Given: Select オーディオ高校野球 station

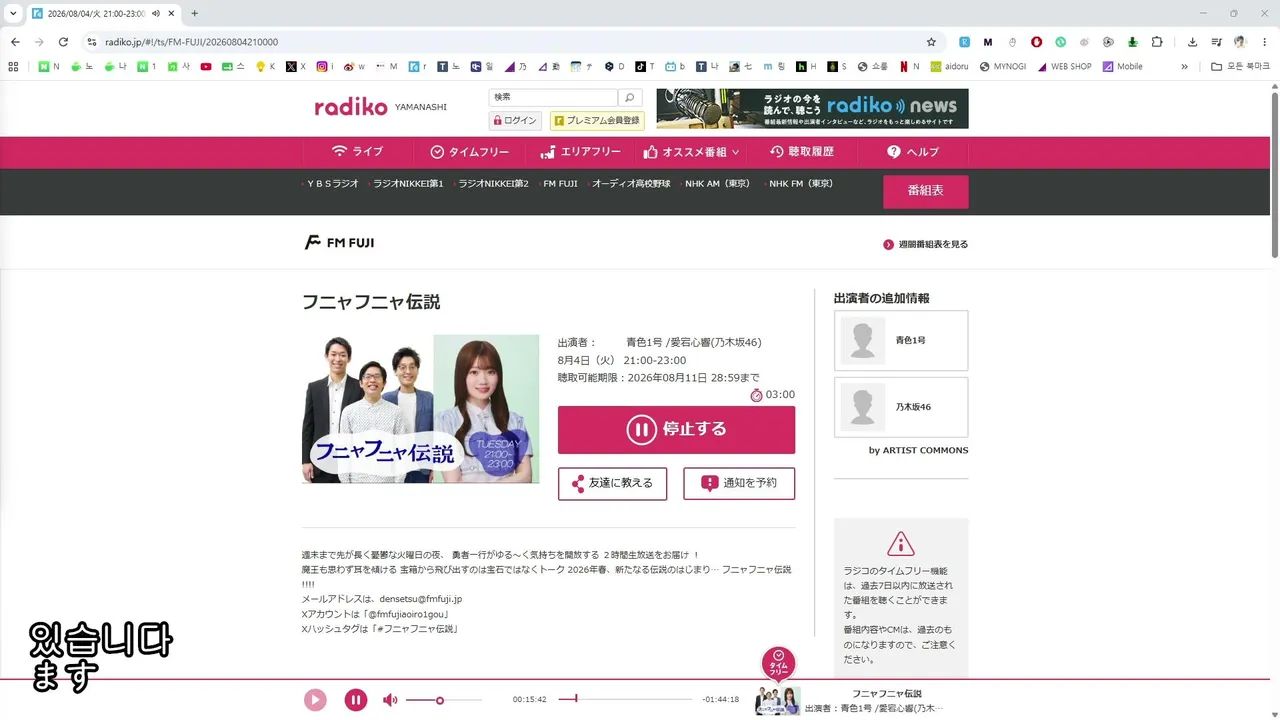Looking at the screenshot, I should (630, 184).
